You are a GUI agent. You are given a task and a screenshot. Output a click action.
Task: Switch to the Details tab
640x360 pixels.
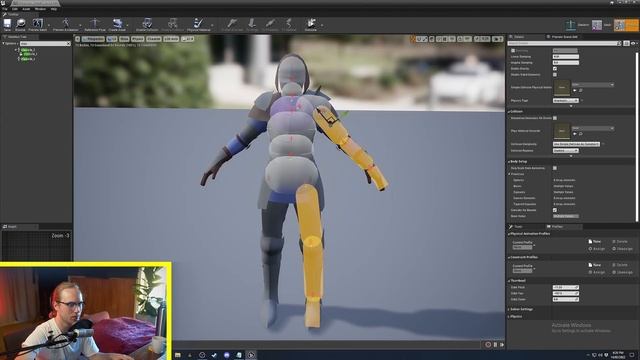tap(518, 37)
